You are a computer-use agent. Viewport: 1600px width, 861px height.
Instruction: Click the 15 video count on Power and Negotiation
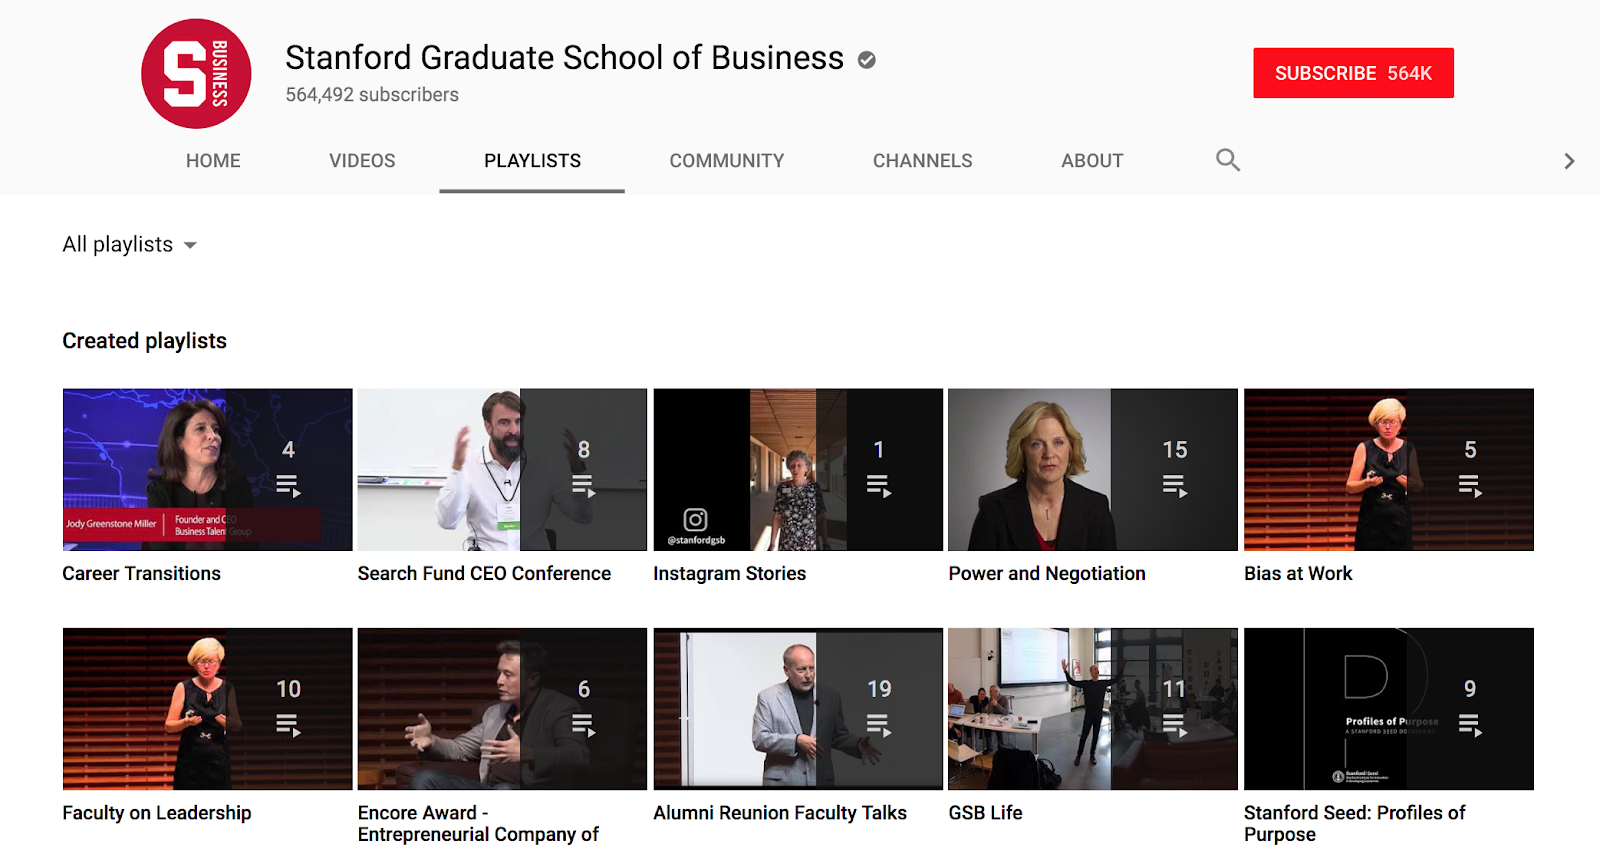(x=1175, y=450)
